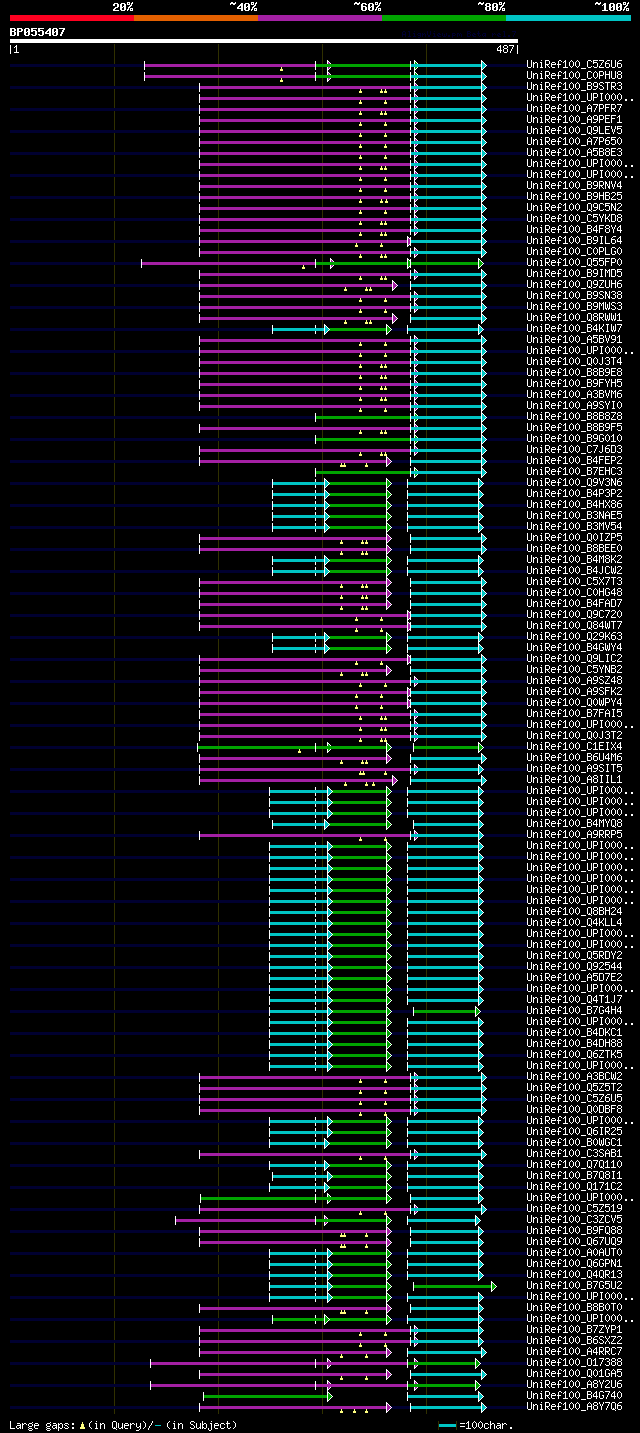The height and width of the screenshot is (1433, 640).
Task: Open the UniRef100_A7PFR7 hit
Action: (574, 109)
